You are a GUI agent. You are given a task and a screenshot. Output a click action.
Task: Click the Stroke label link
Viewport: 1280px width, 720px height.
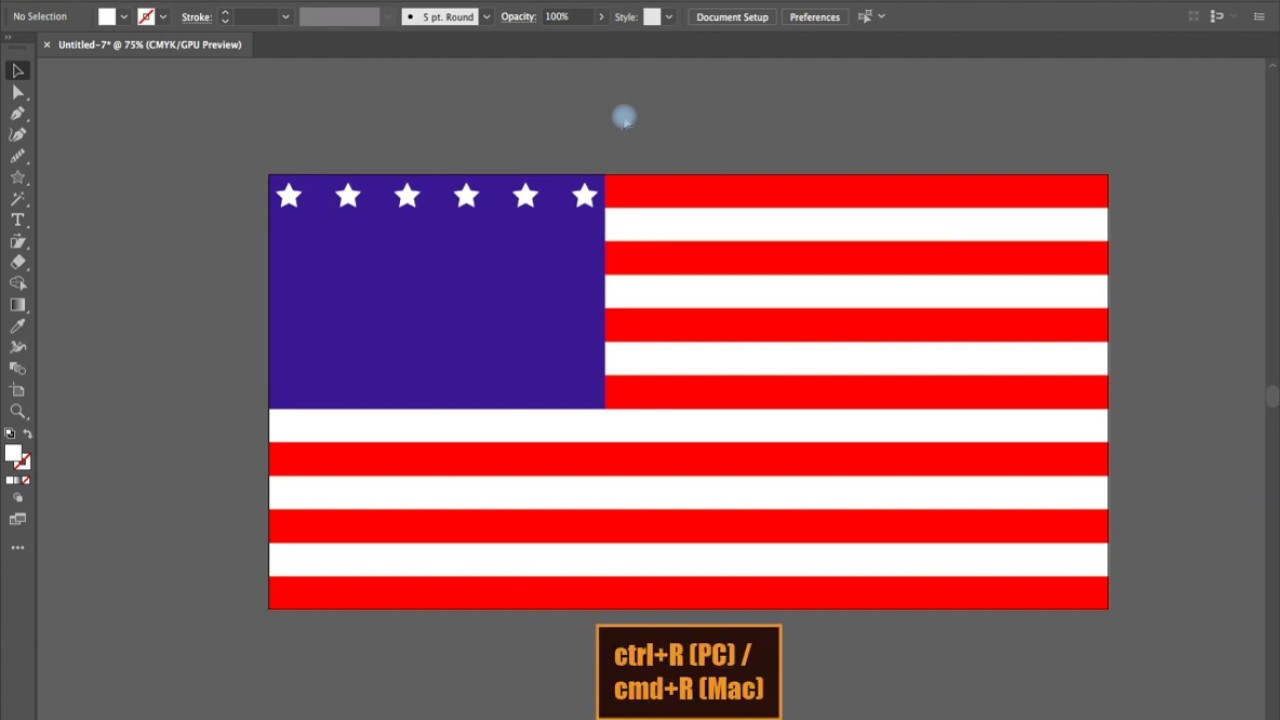196,17
